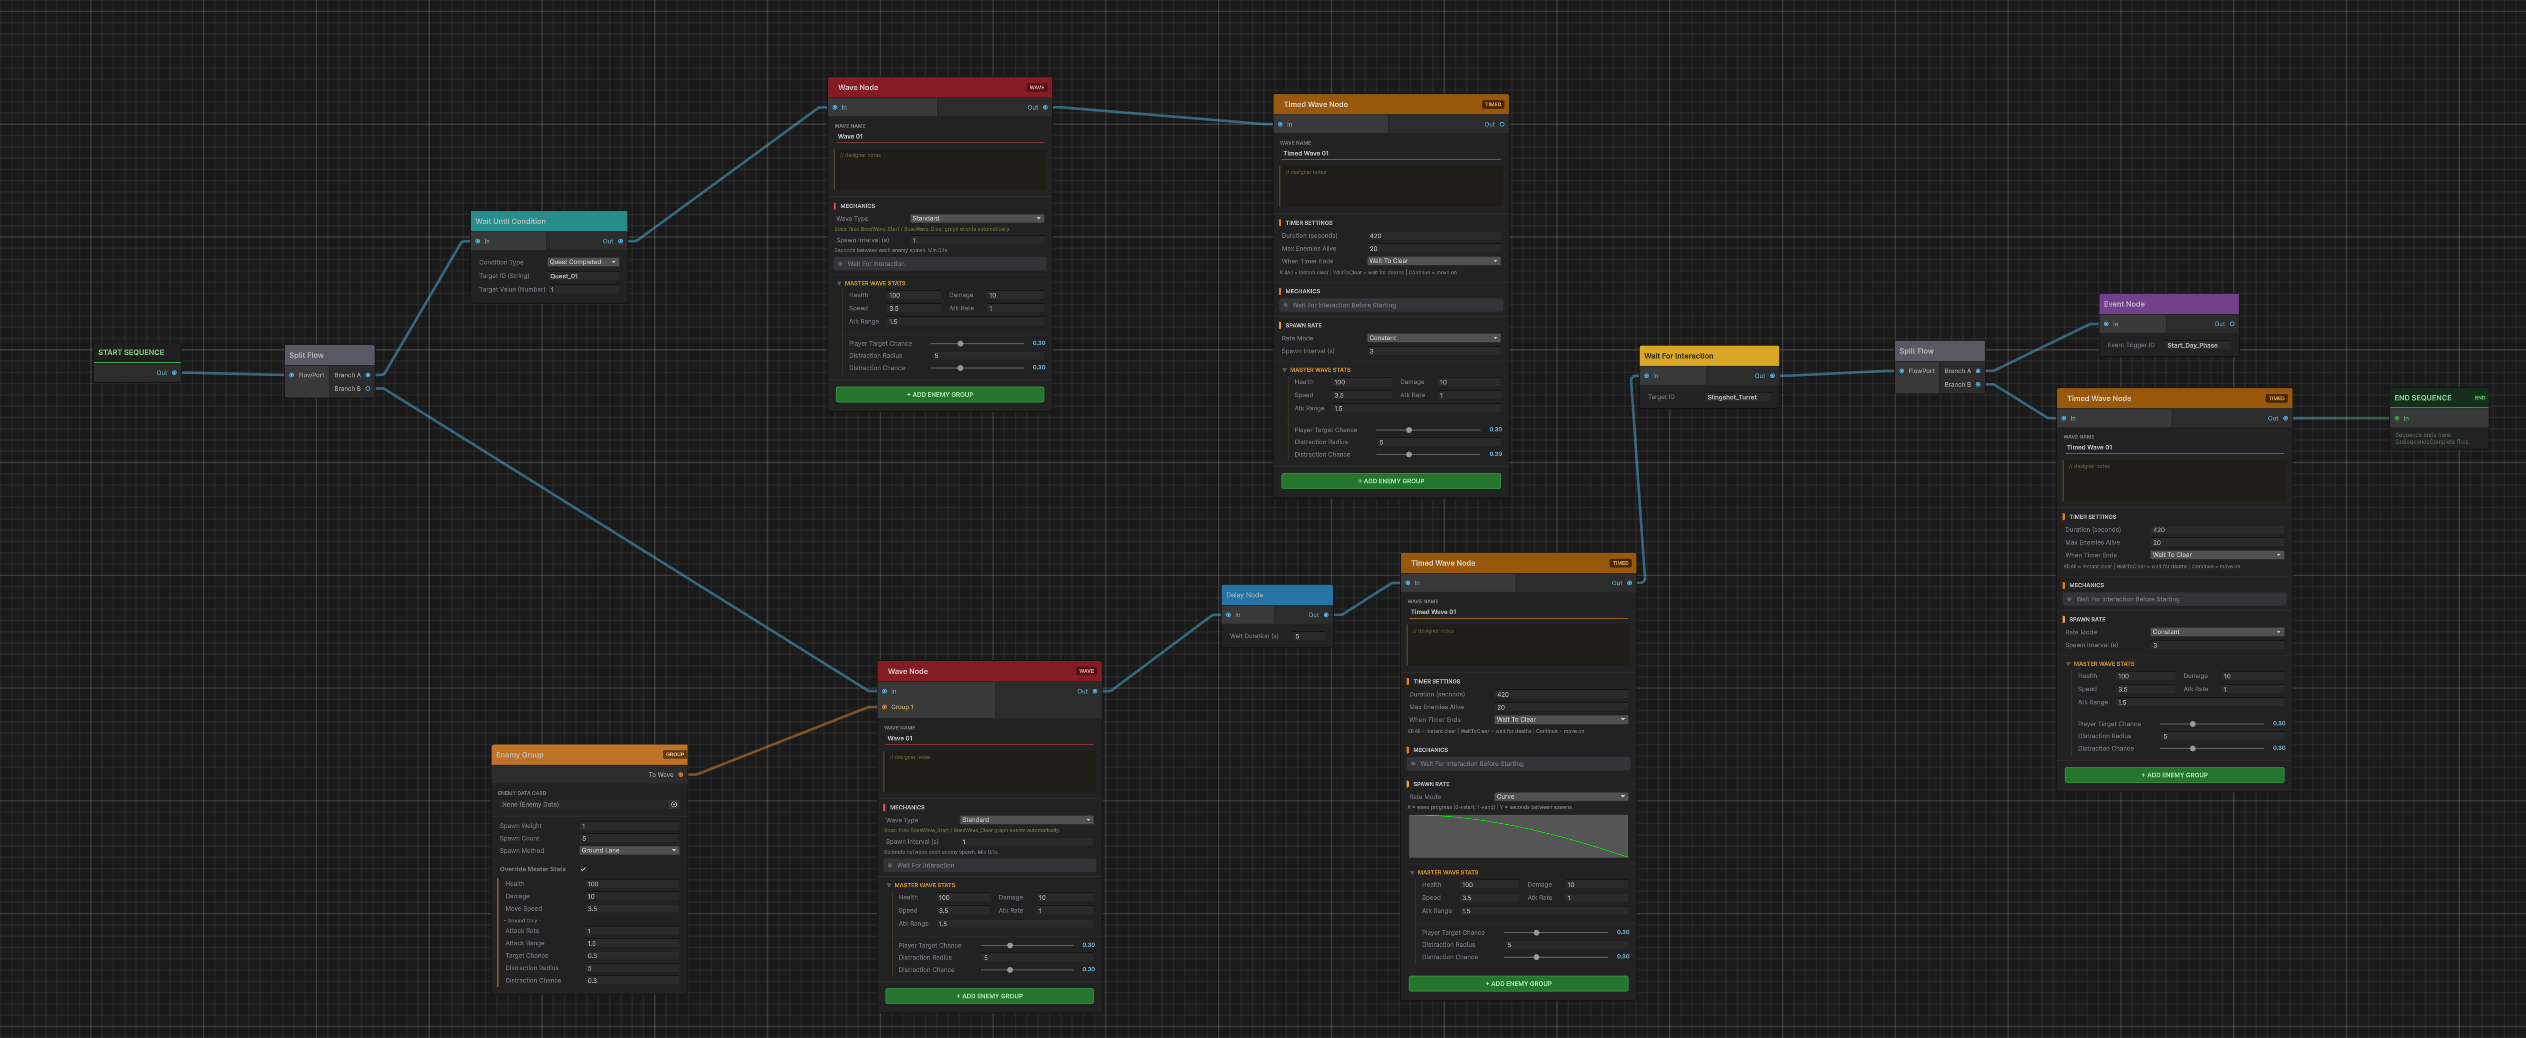This screenshot has height=1038, width=2526.
Task: Click In port of the topmost Wave Node
Action: click(x=835, y=107)
